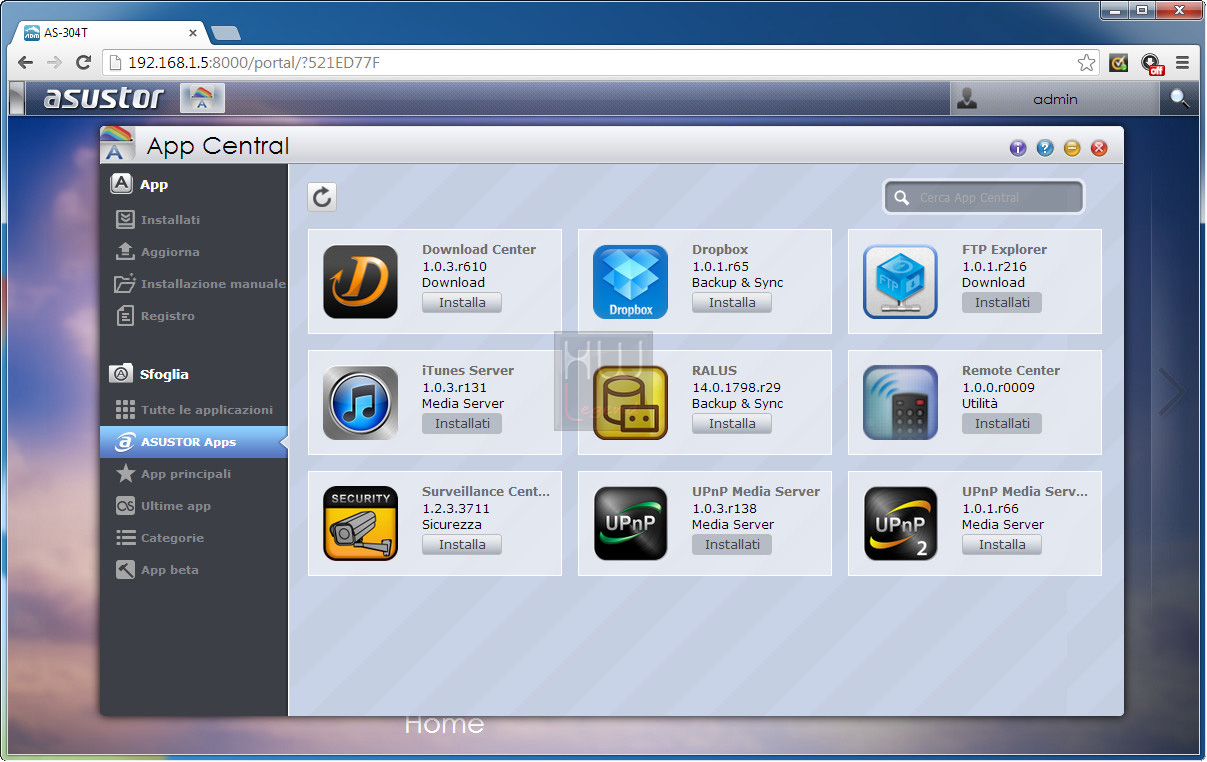1207x762 pixels.
Task: Click the Sicurezza category label
Action: click(x=452, y=525)
